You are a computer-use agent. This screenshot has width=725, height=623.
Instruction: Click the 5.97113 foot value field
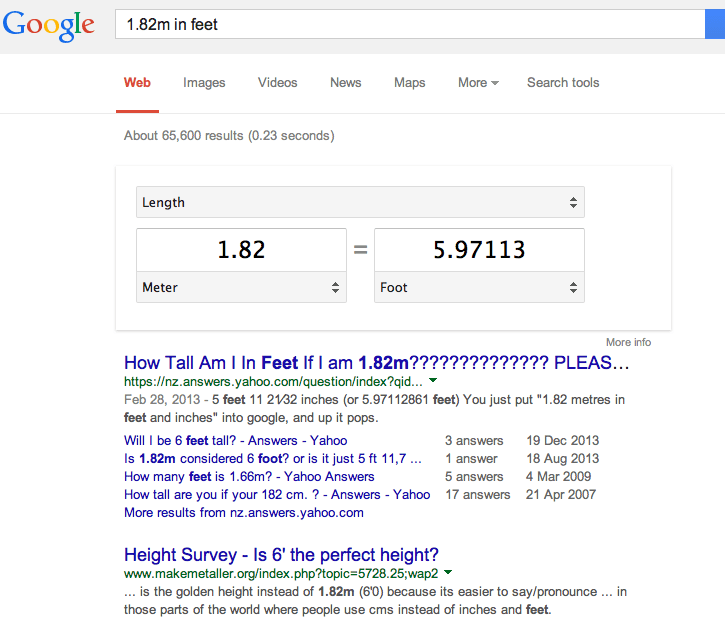pyautogui.click(x=479, y=250)
